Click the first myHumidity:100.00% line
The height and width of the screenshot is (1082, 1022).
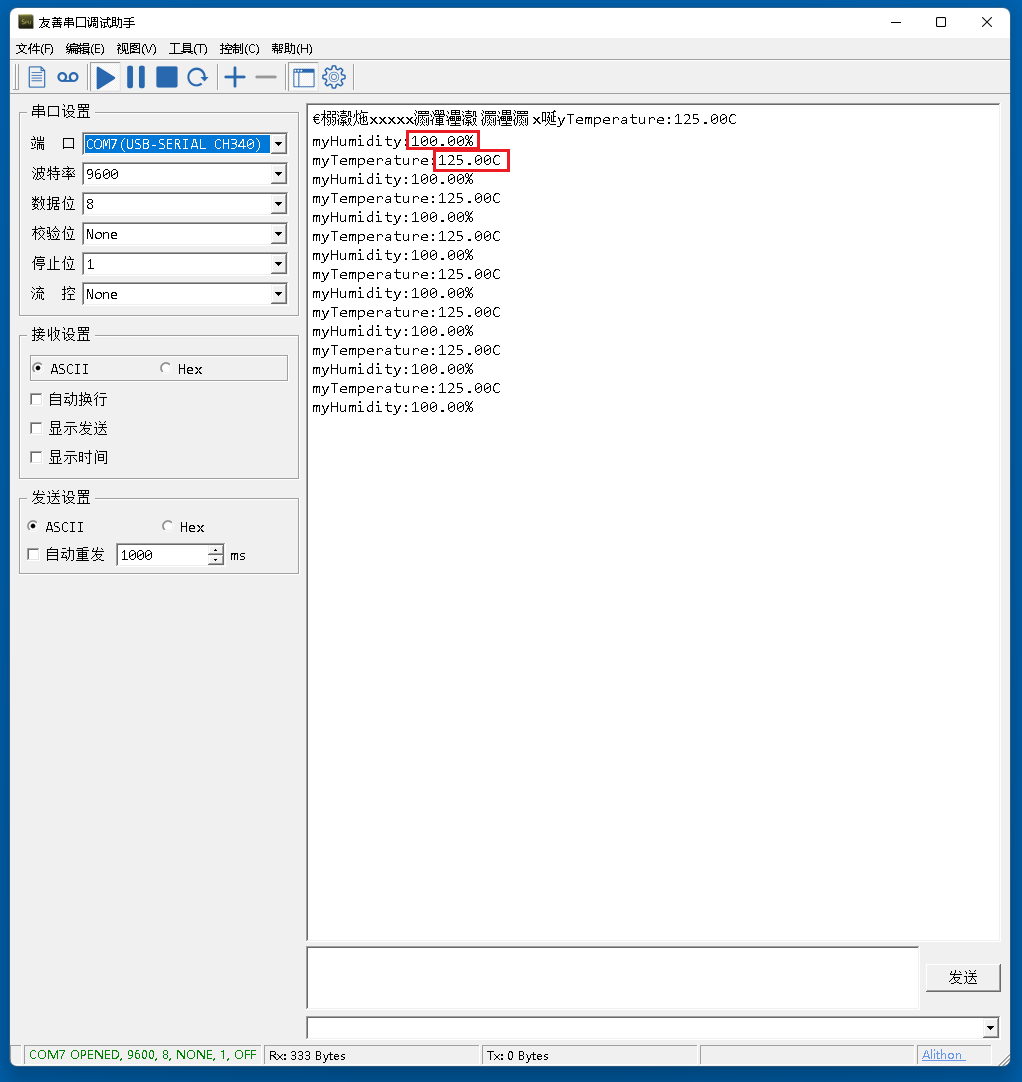click(x=393, y=141)
